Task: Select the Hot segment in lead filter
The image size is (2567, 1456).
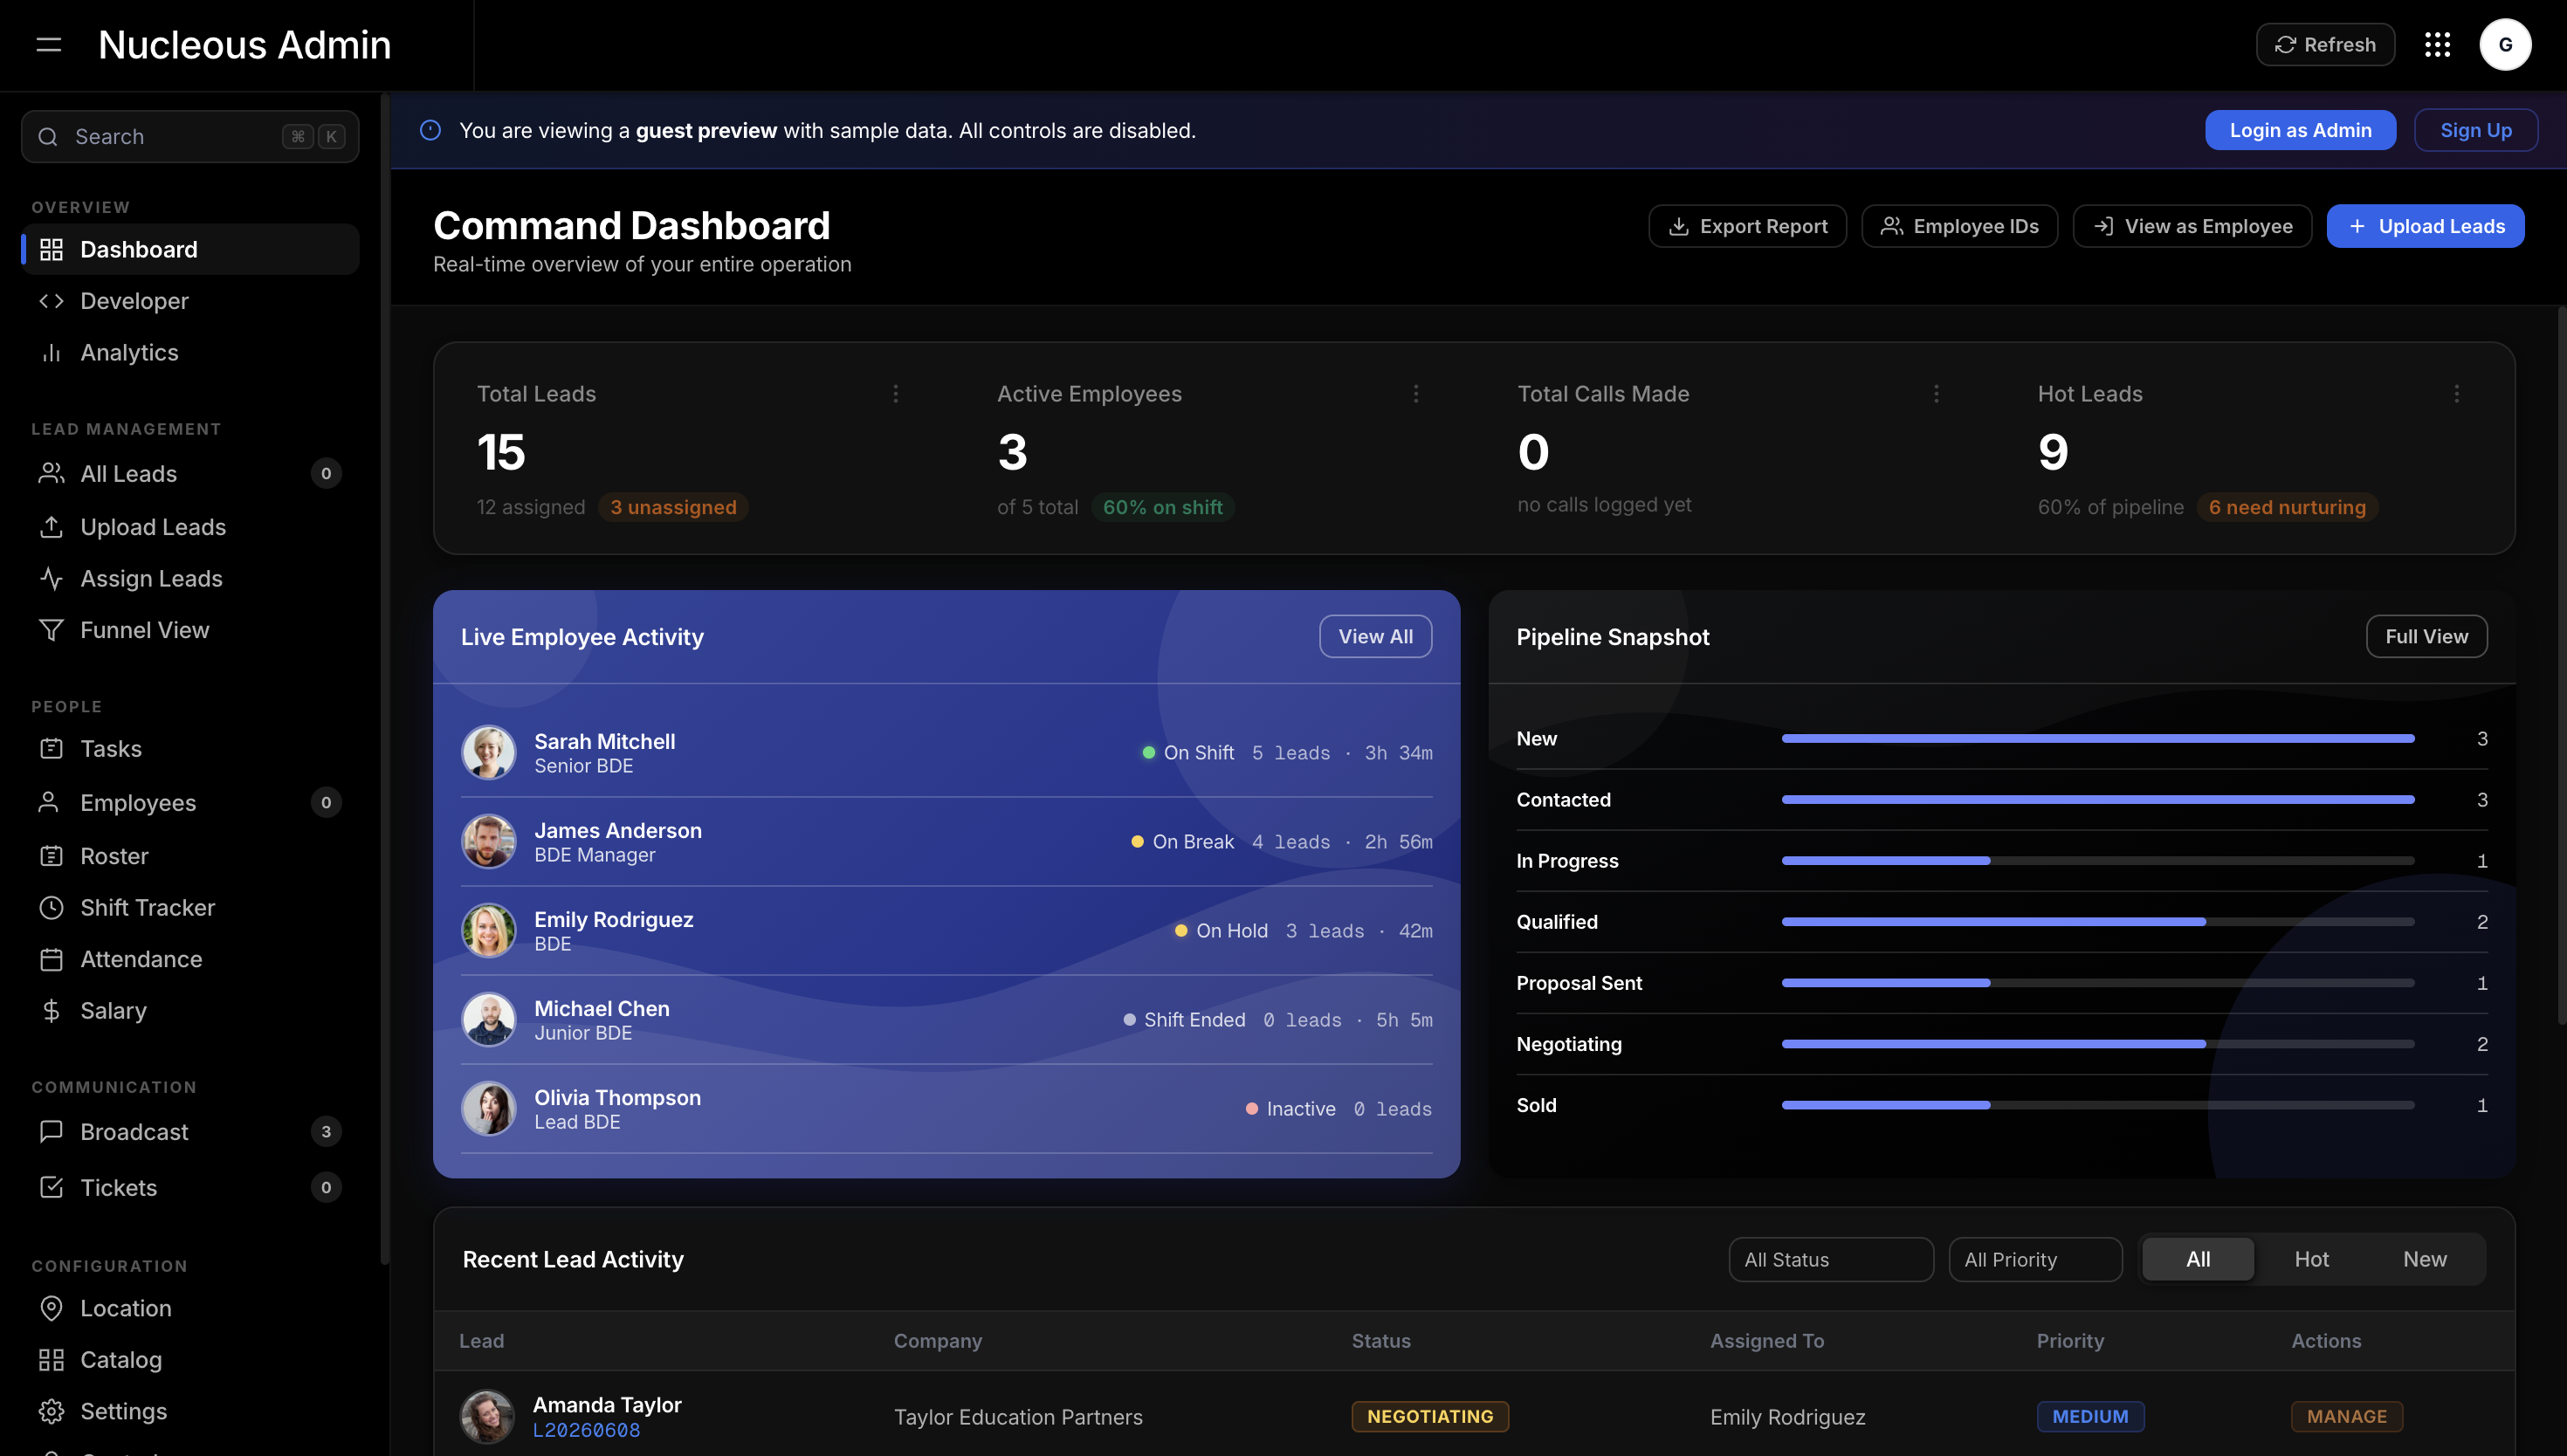Action: [x=2311, y=1260]
